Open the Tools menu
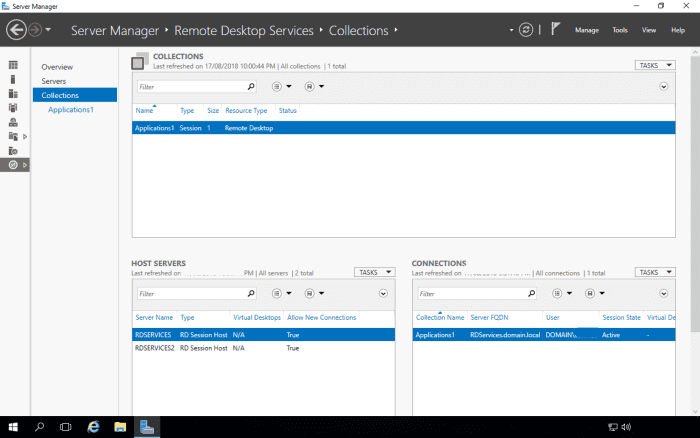700x438 pixels. coord(620,30)
